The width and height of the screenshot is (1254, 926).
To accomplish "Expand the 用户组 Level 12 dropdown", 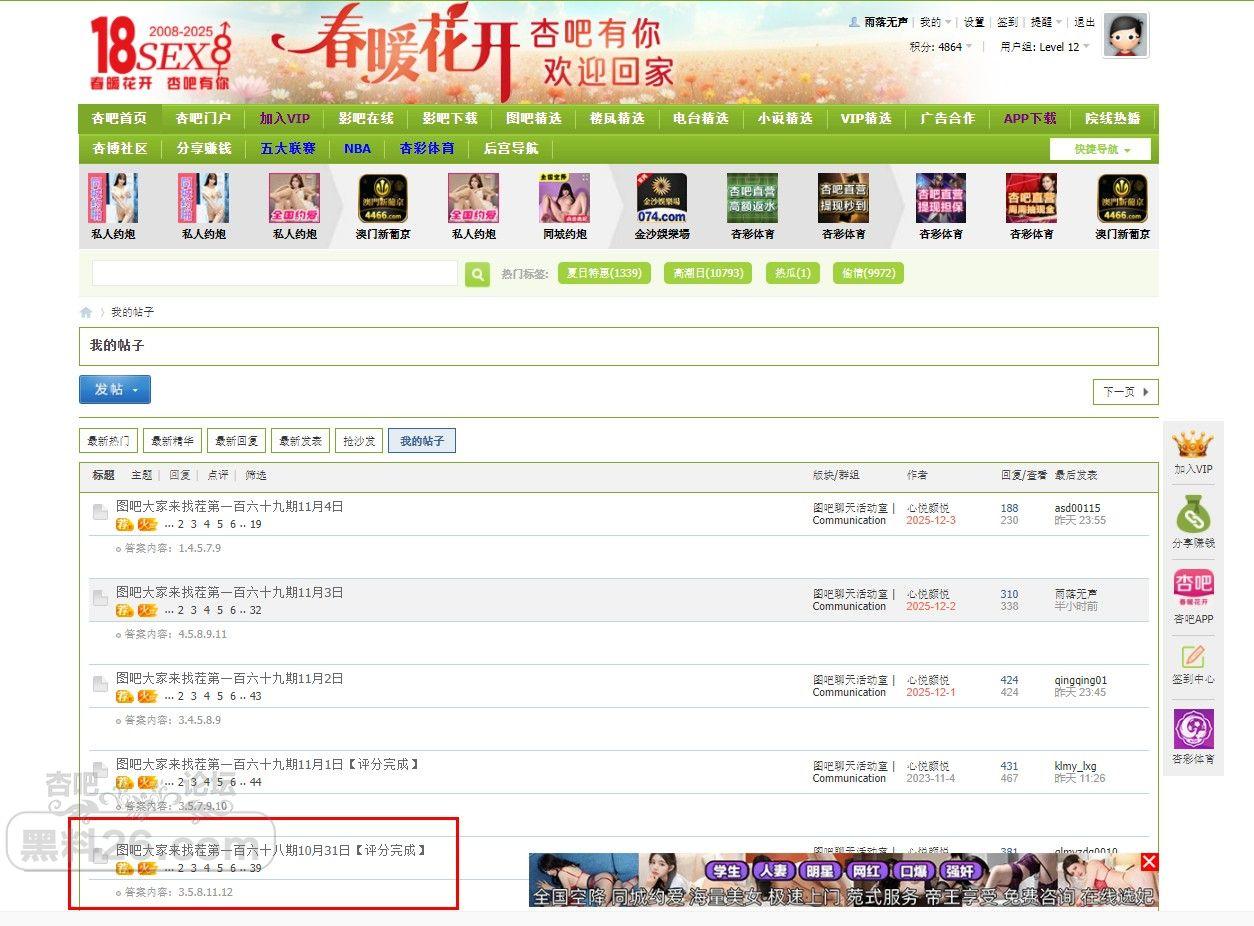I will point(1045,47).
